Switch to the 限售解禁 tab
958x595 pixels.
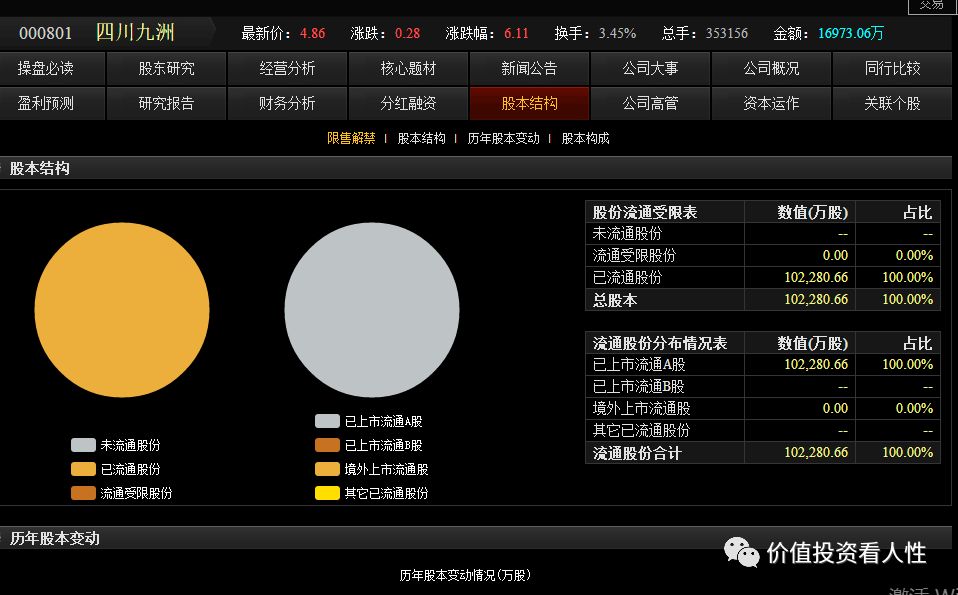(352, 137)
